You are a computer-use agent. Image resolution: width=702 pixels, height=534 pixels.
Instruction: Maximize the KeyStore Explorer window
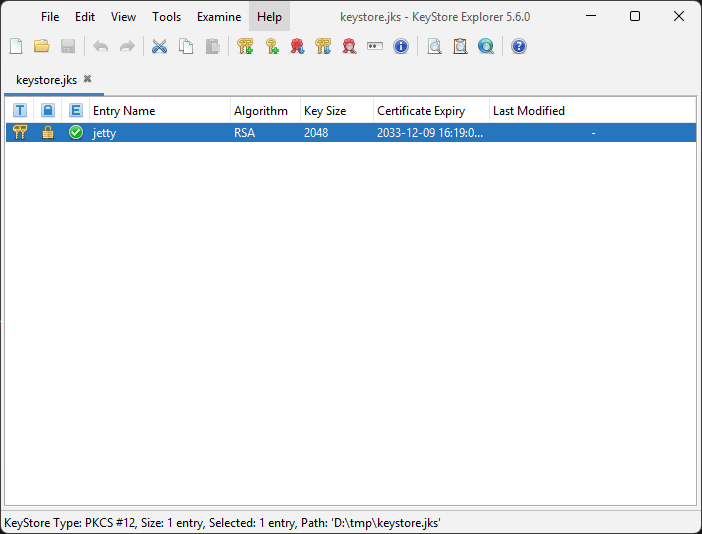click(635, 17)
